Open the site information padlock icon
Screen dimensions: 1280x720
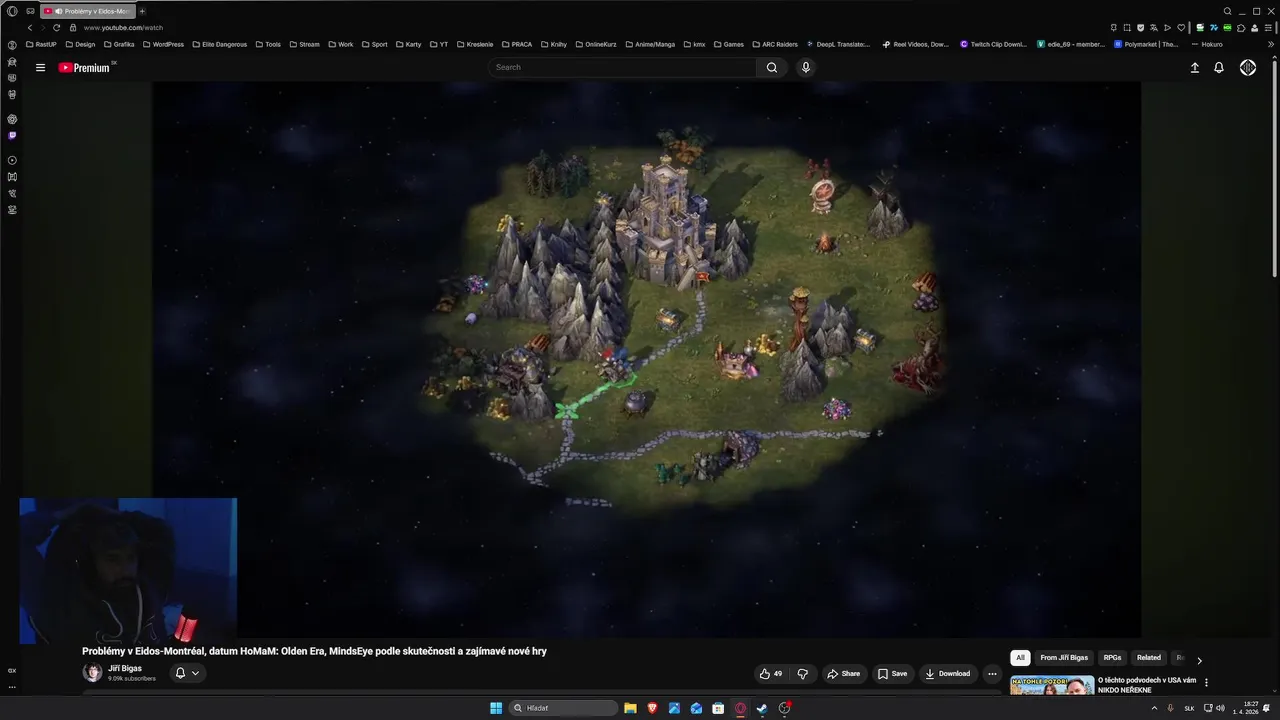[x=73, y=27]
